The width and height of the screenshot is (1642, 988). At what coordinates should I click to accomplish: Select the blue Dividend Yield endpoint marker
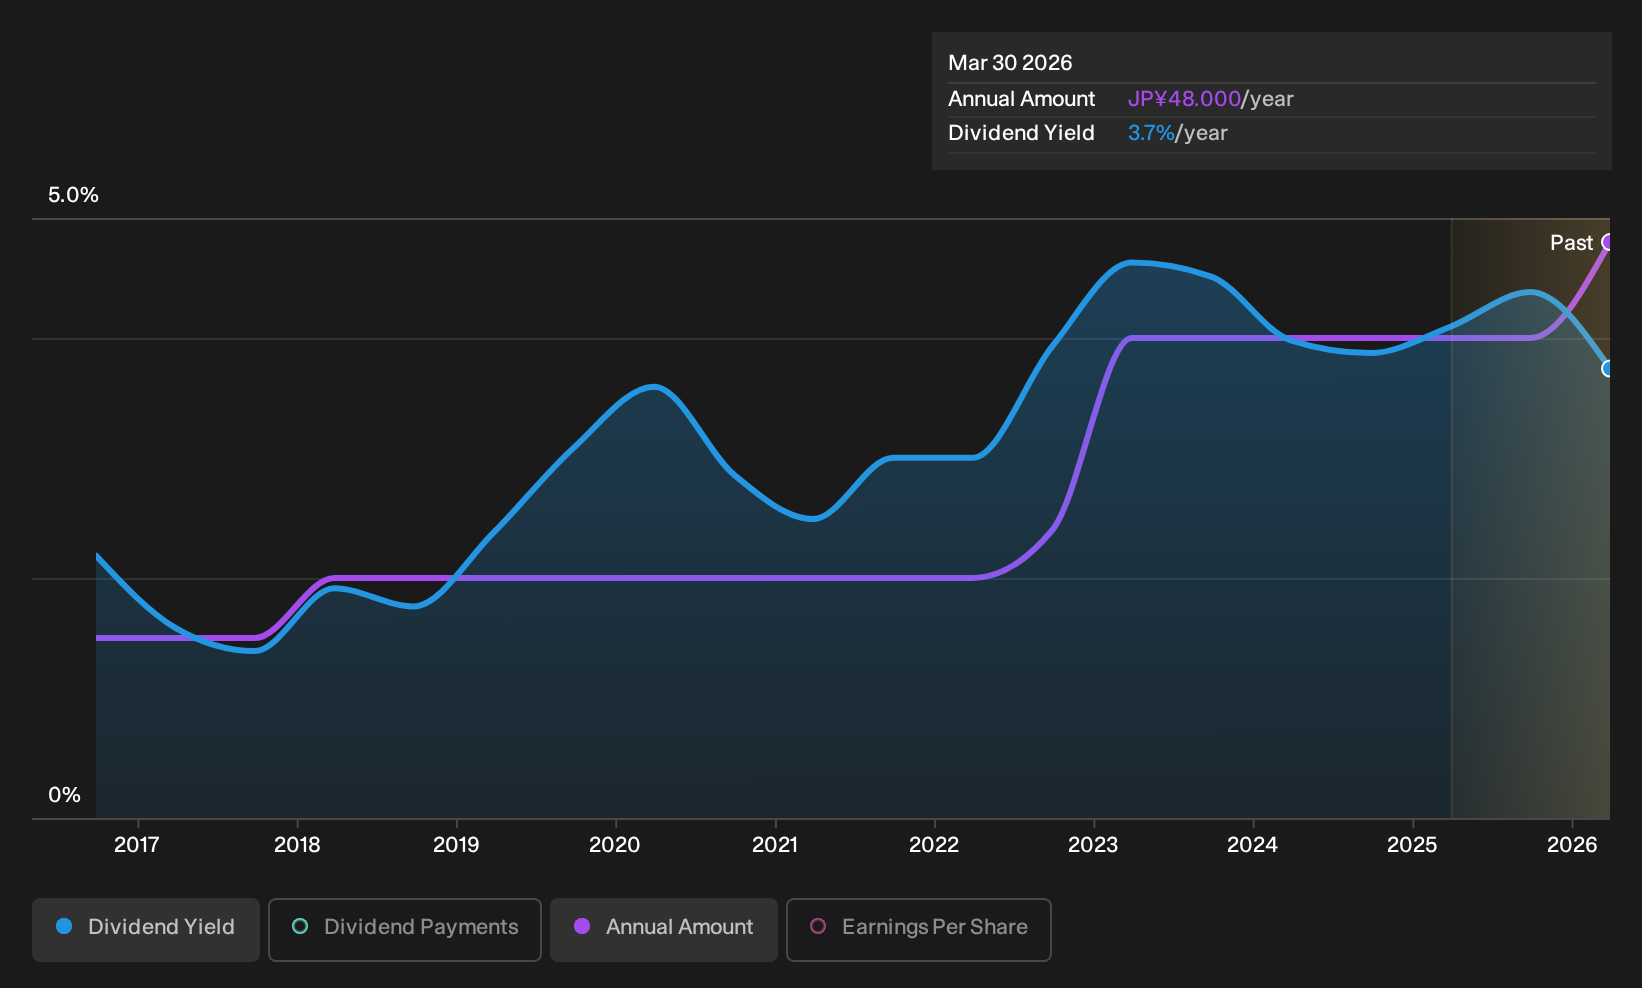click(1607, 369)
